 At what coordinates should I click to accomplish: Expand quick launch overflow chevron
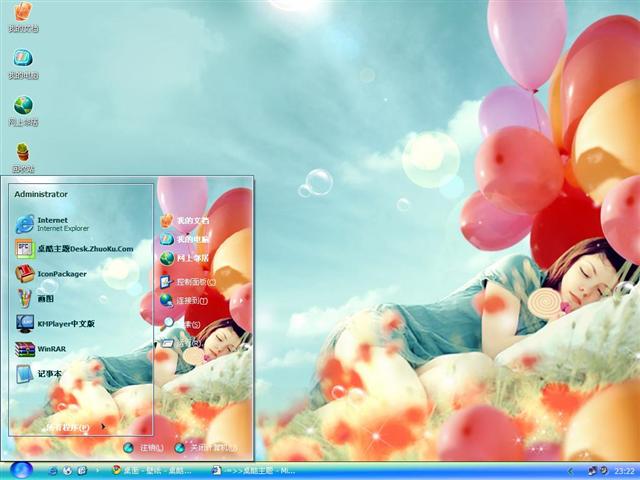(x=97, y=471)
